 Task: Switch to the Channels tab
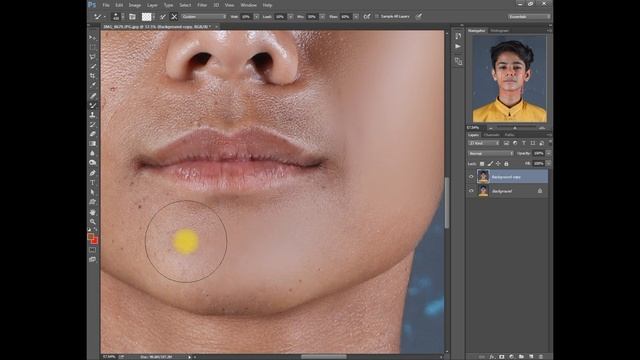pos(491,135)
